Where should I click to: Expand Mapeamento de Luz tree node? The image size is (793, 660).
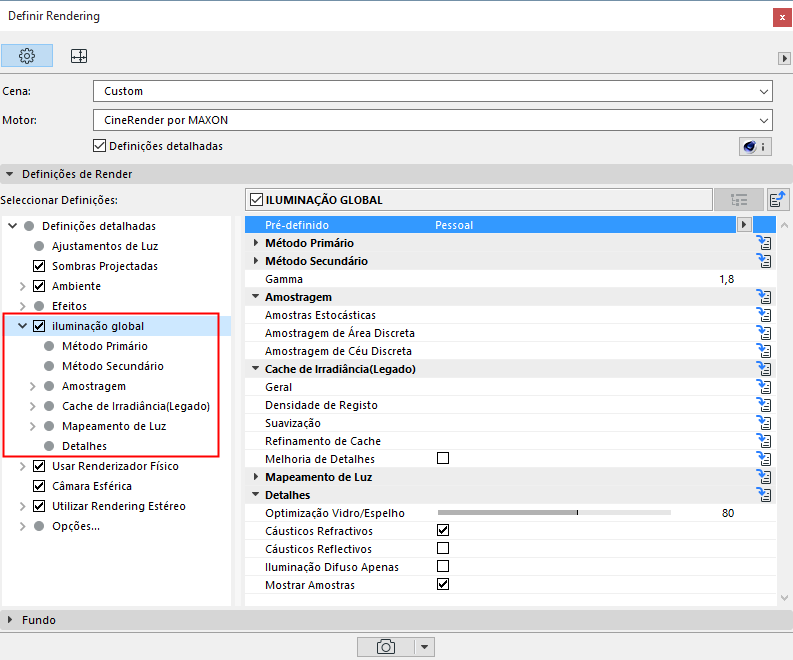32,426
